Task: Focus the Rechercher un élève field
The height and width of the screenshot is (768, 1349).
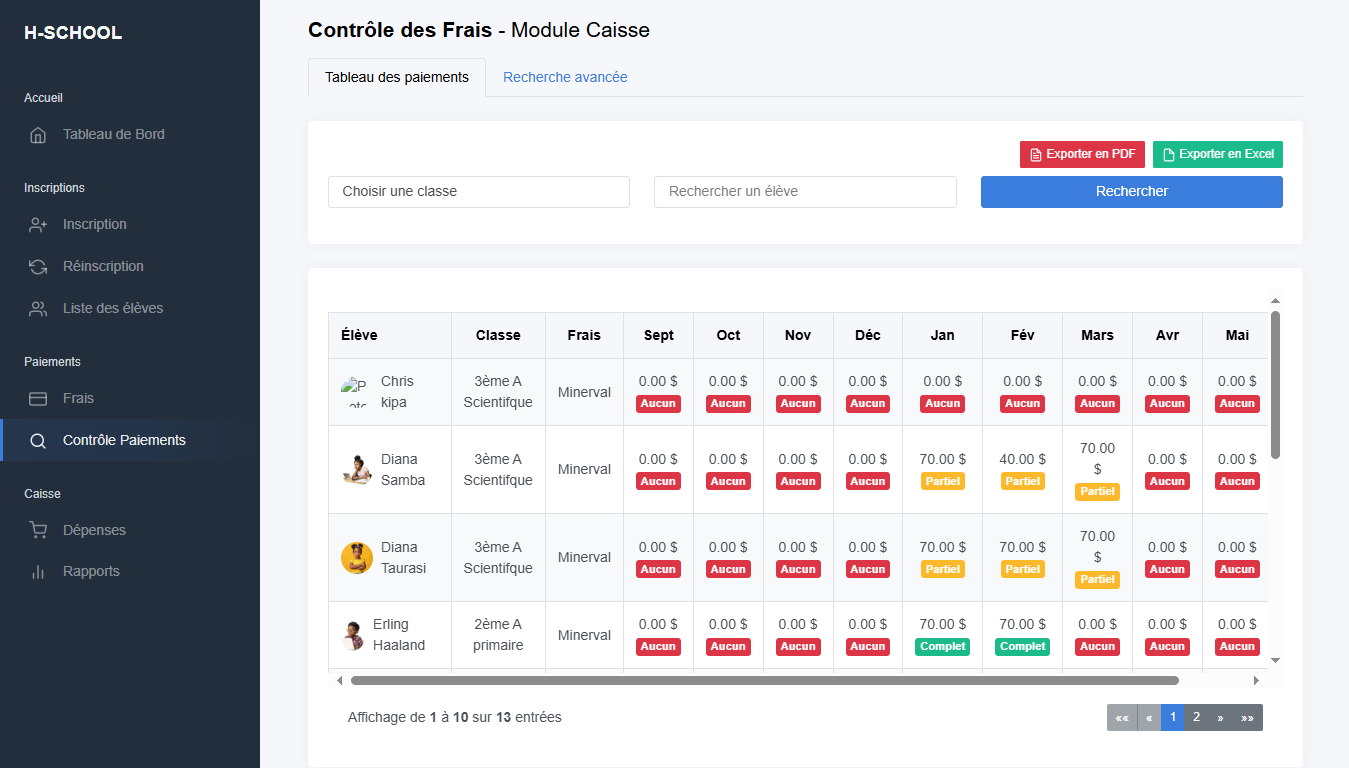Action: (805, 192)
